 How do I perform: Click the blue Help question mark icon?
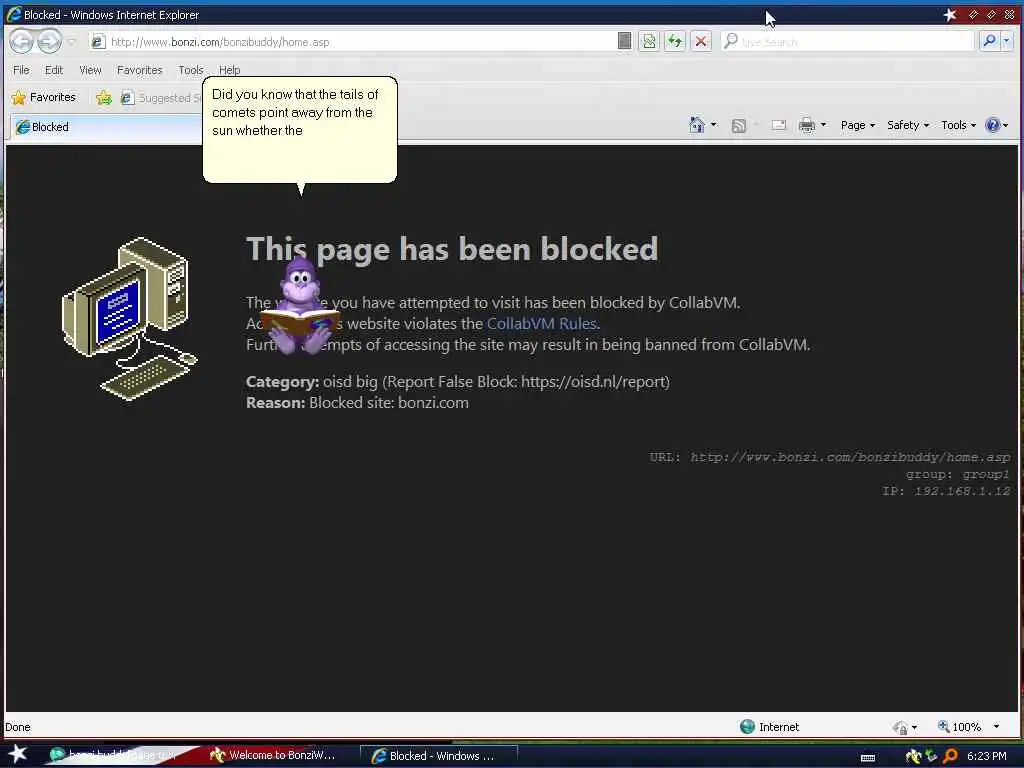pos(993,125)
